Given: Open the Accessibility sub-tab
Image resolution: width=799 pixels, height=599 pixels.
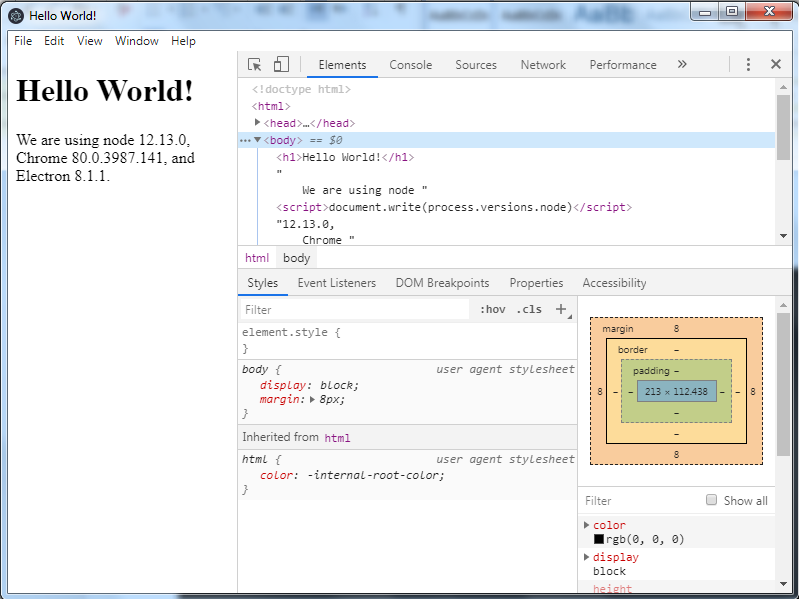Looking at the screenshot, I should click(x=614, y=283).
